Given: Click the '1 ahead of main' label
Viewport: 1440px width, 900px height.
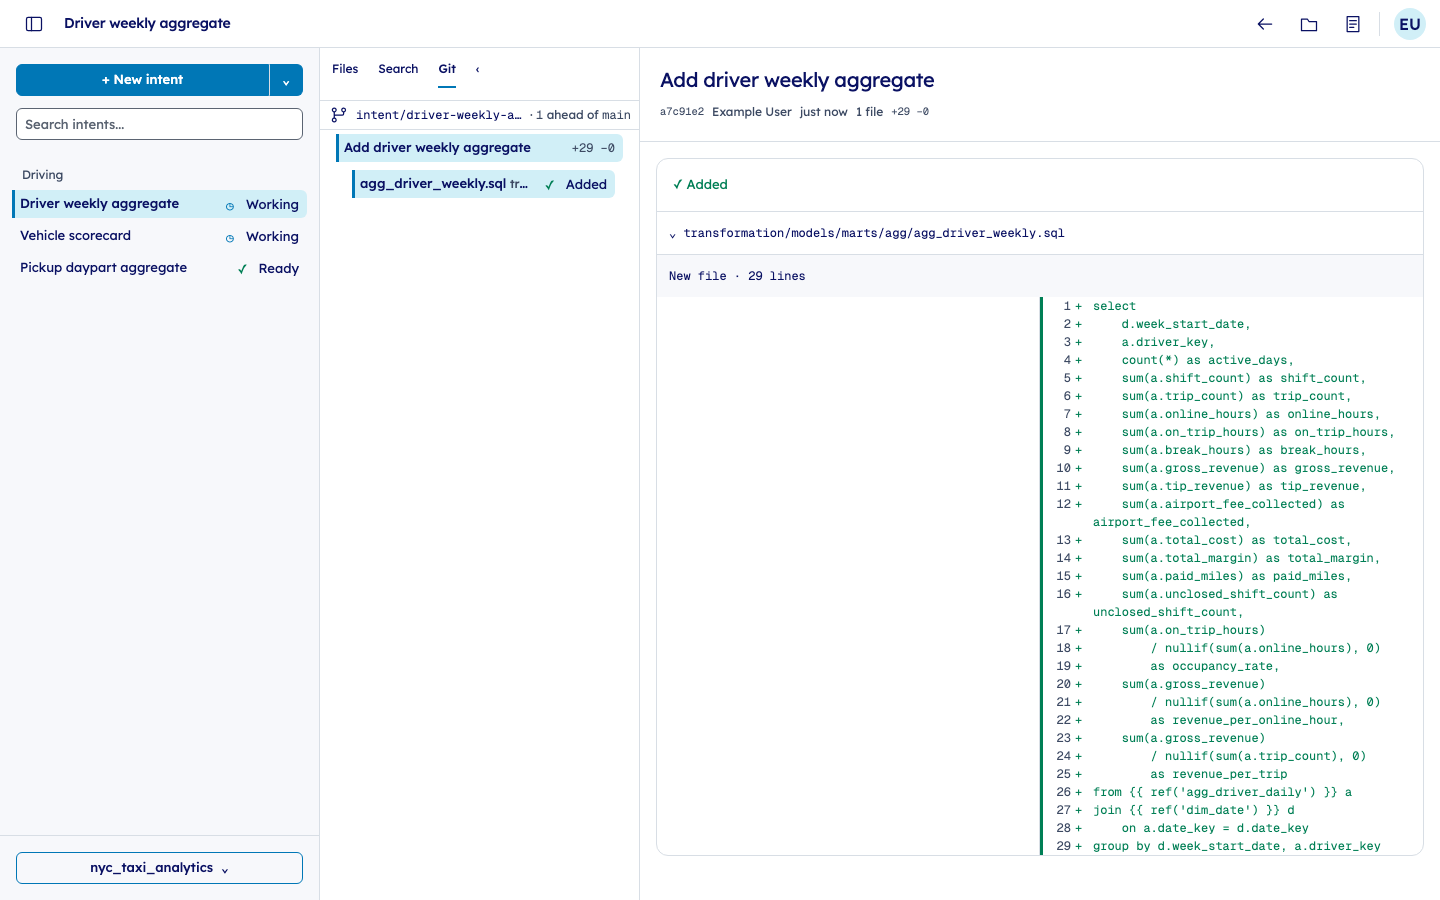Looking at the screenshot, I should [583, 115].
